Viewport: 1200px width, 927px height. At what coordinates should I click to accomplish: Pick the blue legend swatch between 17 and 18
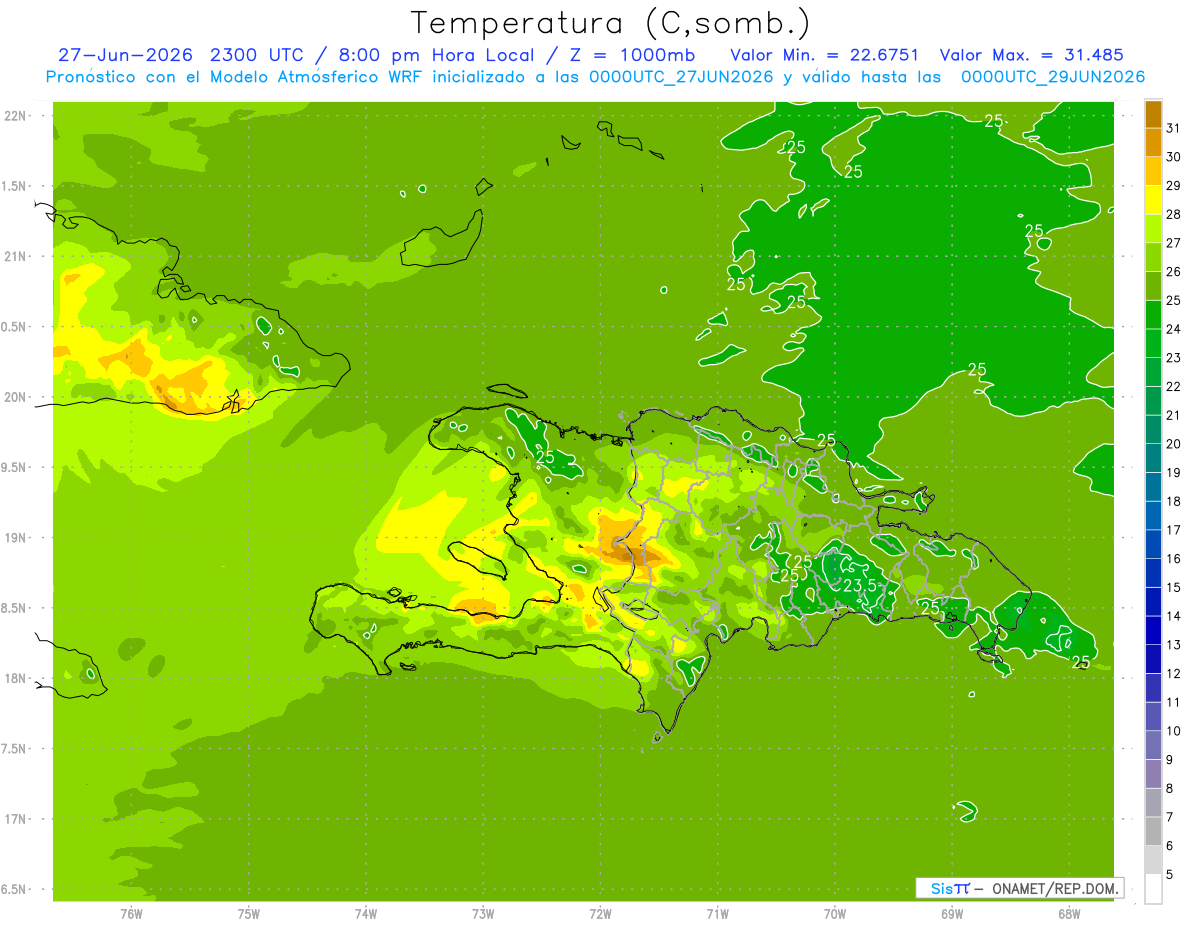click(x=1153, y=515)
